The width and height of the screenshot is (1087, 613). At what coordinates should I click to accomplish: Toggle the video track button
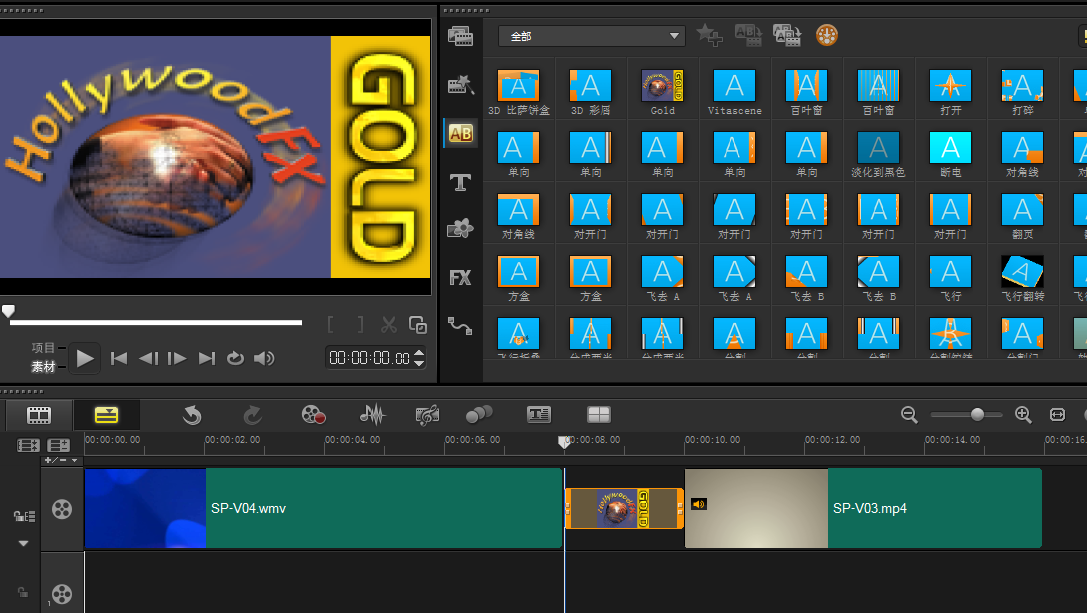pyautogui.click(x=62, y=509)
